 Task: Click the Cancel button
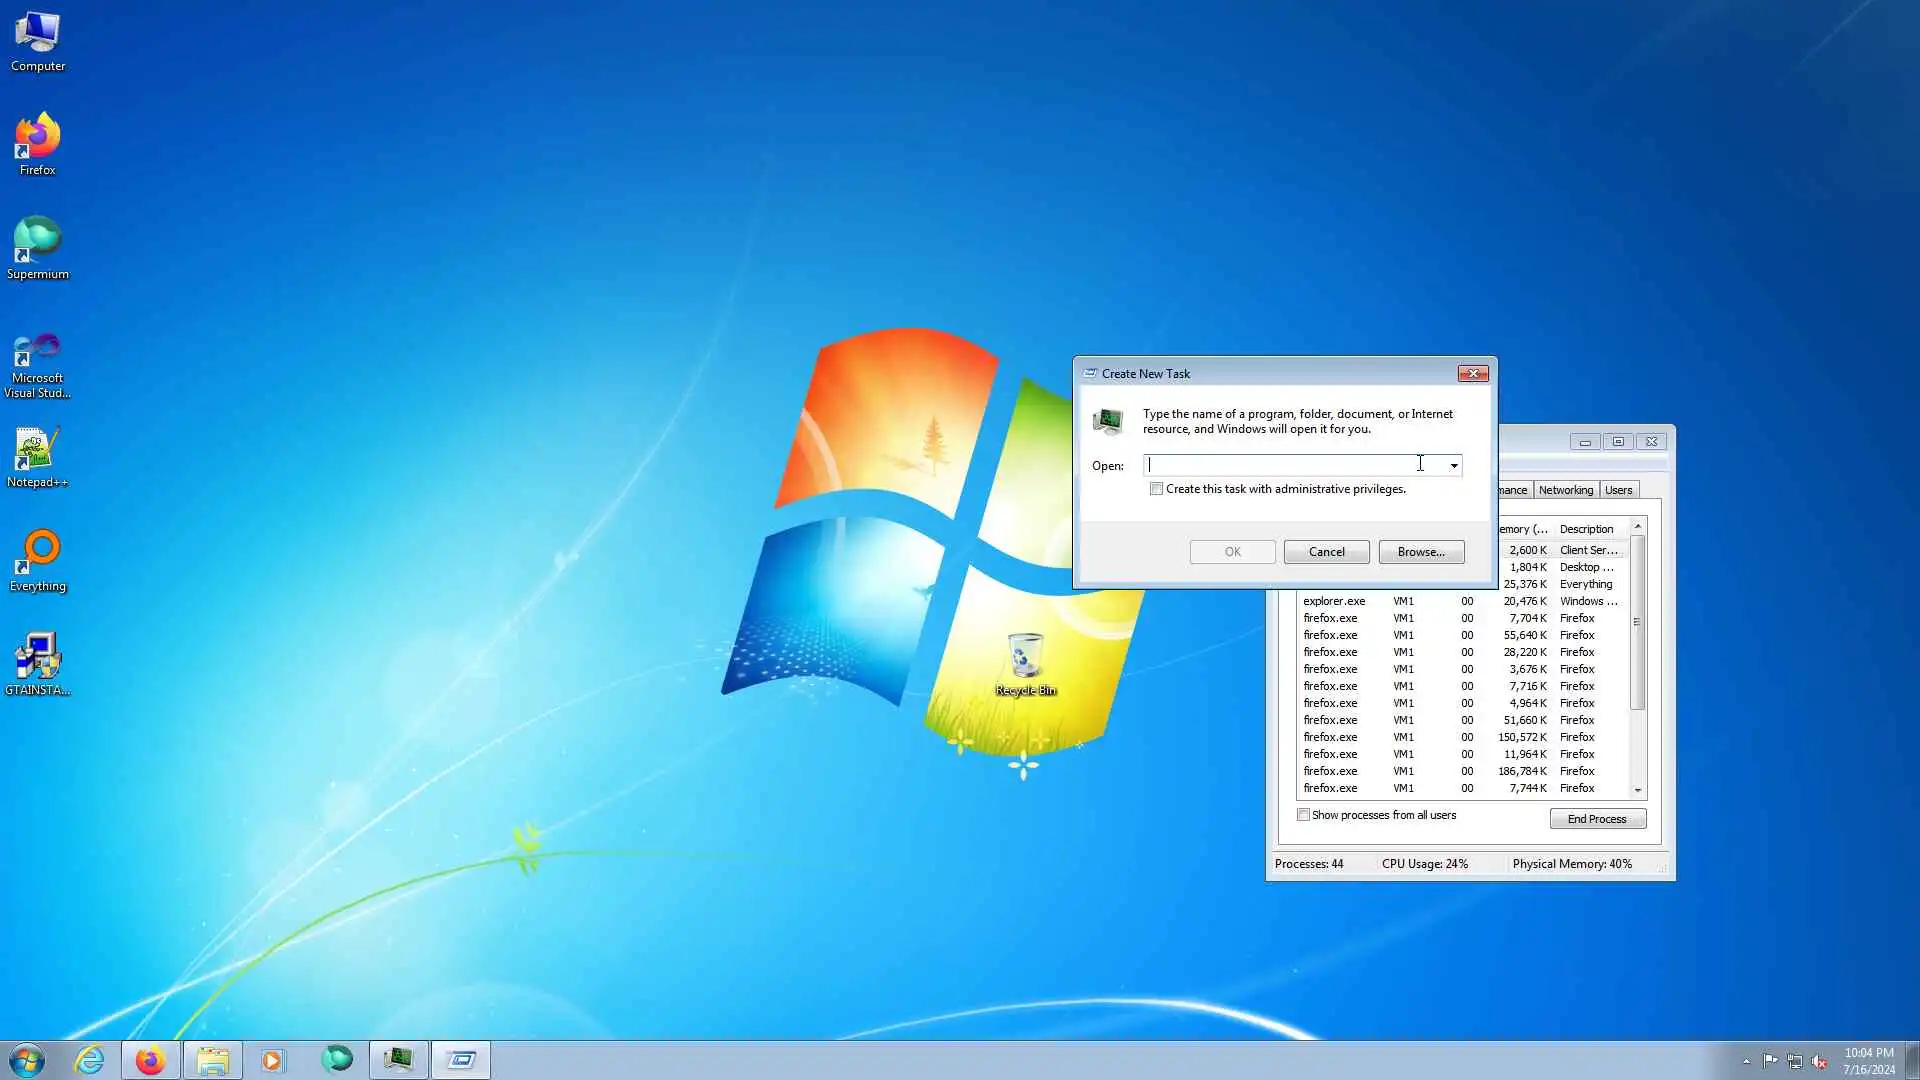tap(1326, 552)
